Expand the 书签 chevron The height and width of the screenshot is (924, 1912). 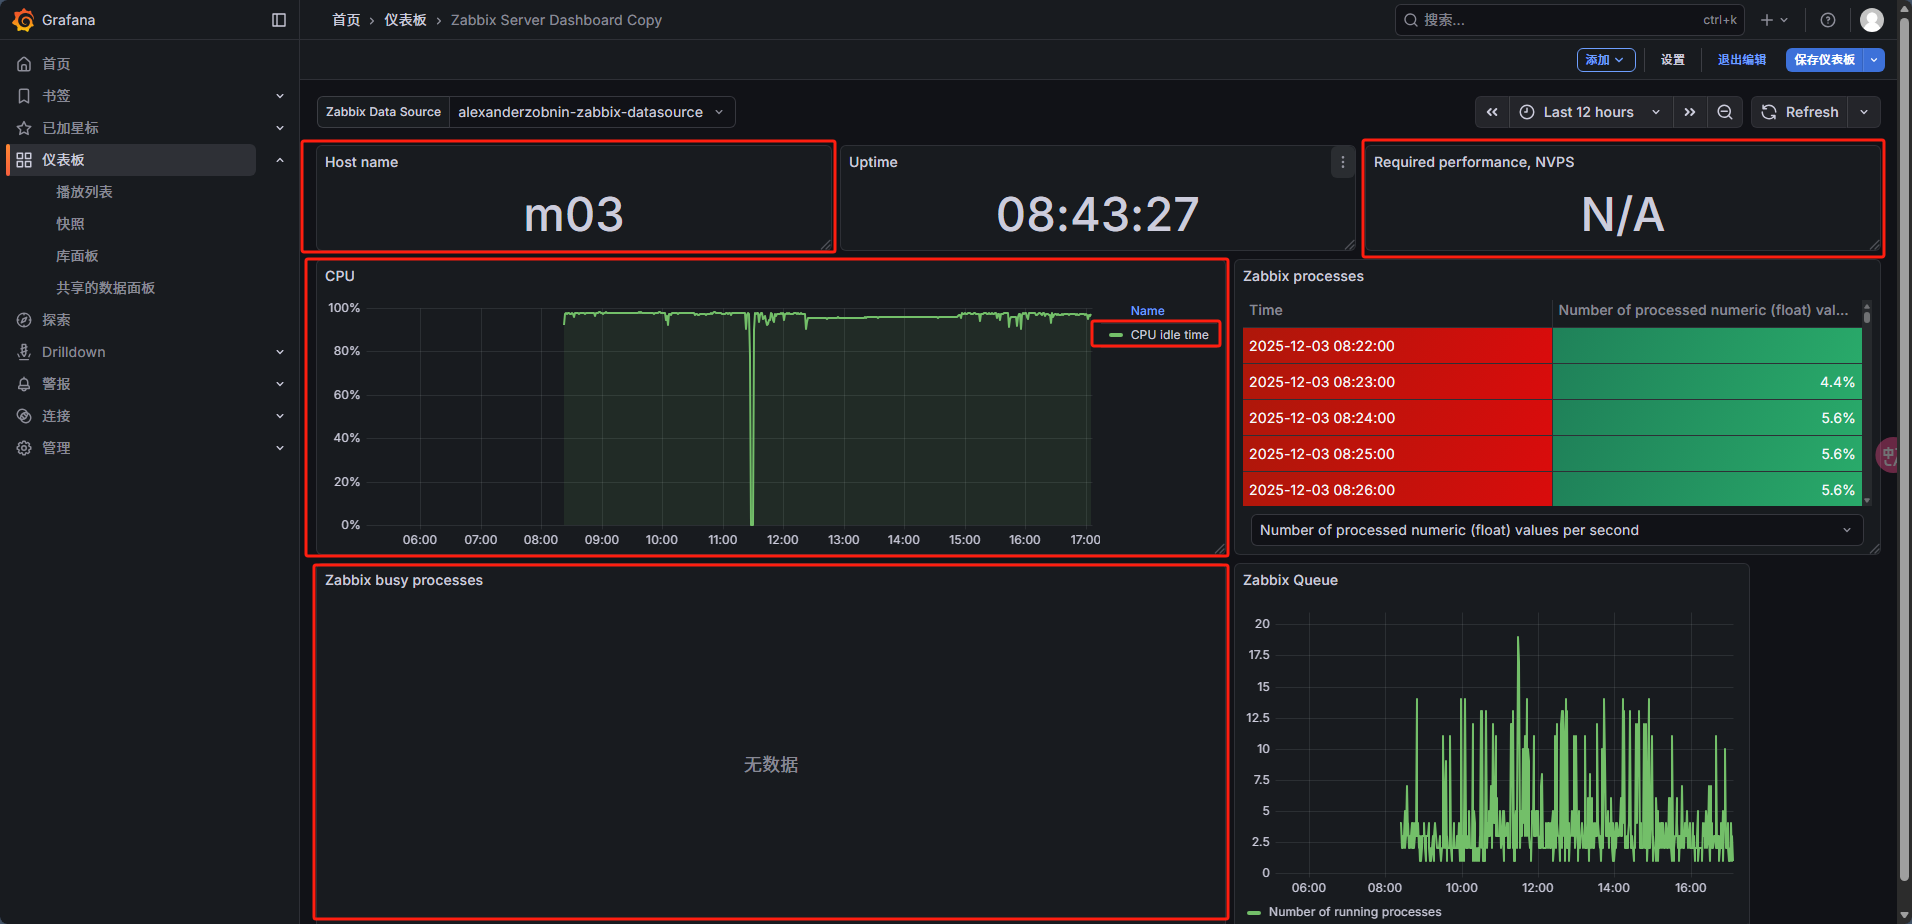(280, 96)
